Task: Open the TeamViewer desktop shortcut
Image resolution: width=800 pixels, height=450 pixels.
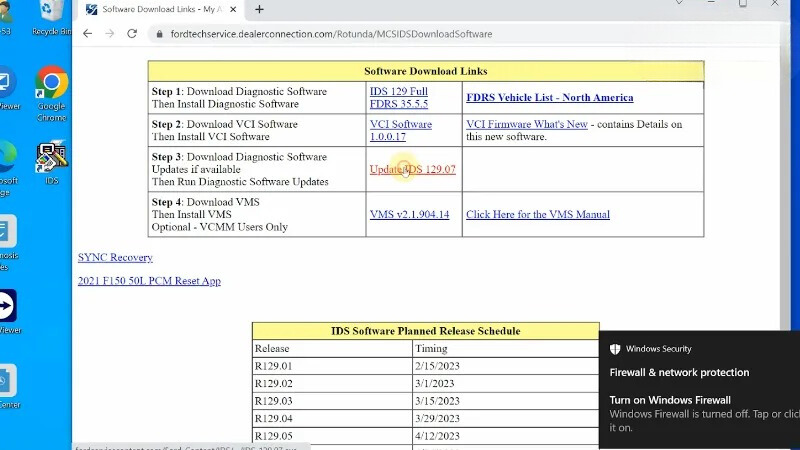Action: point(9,311)
